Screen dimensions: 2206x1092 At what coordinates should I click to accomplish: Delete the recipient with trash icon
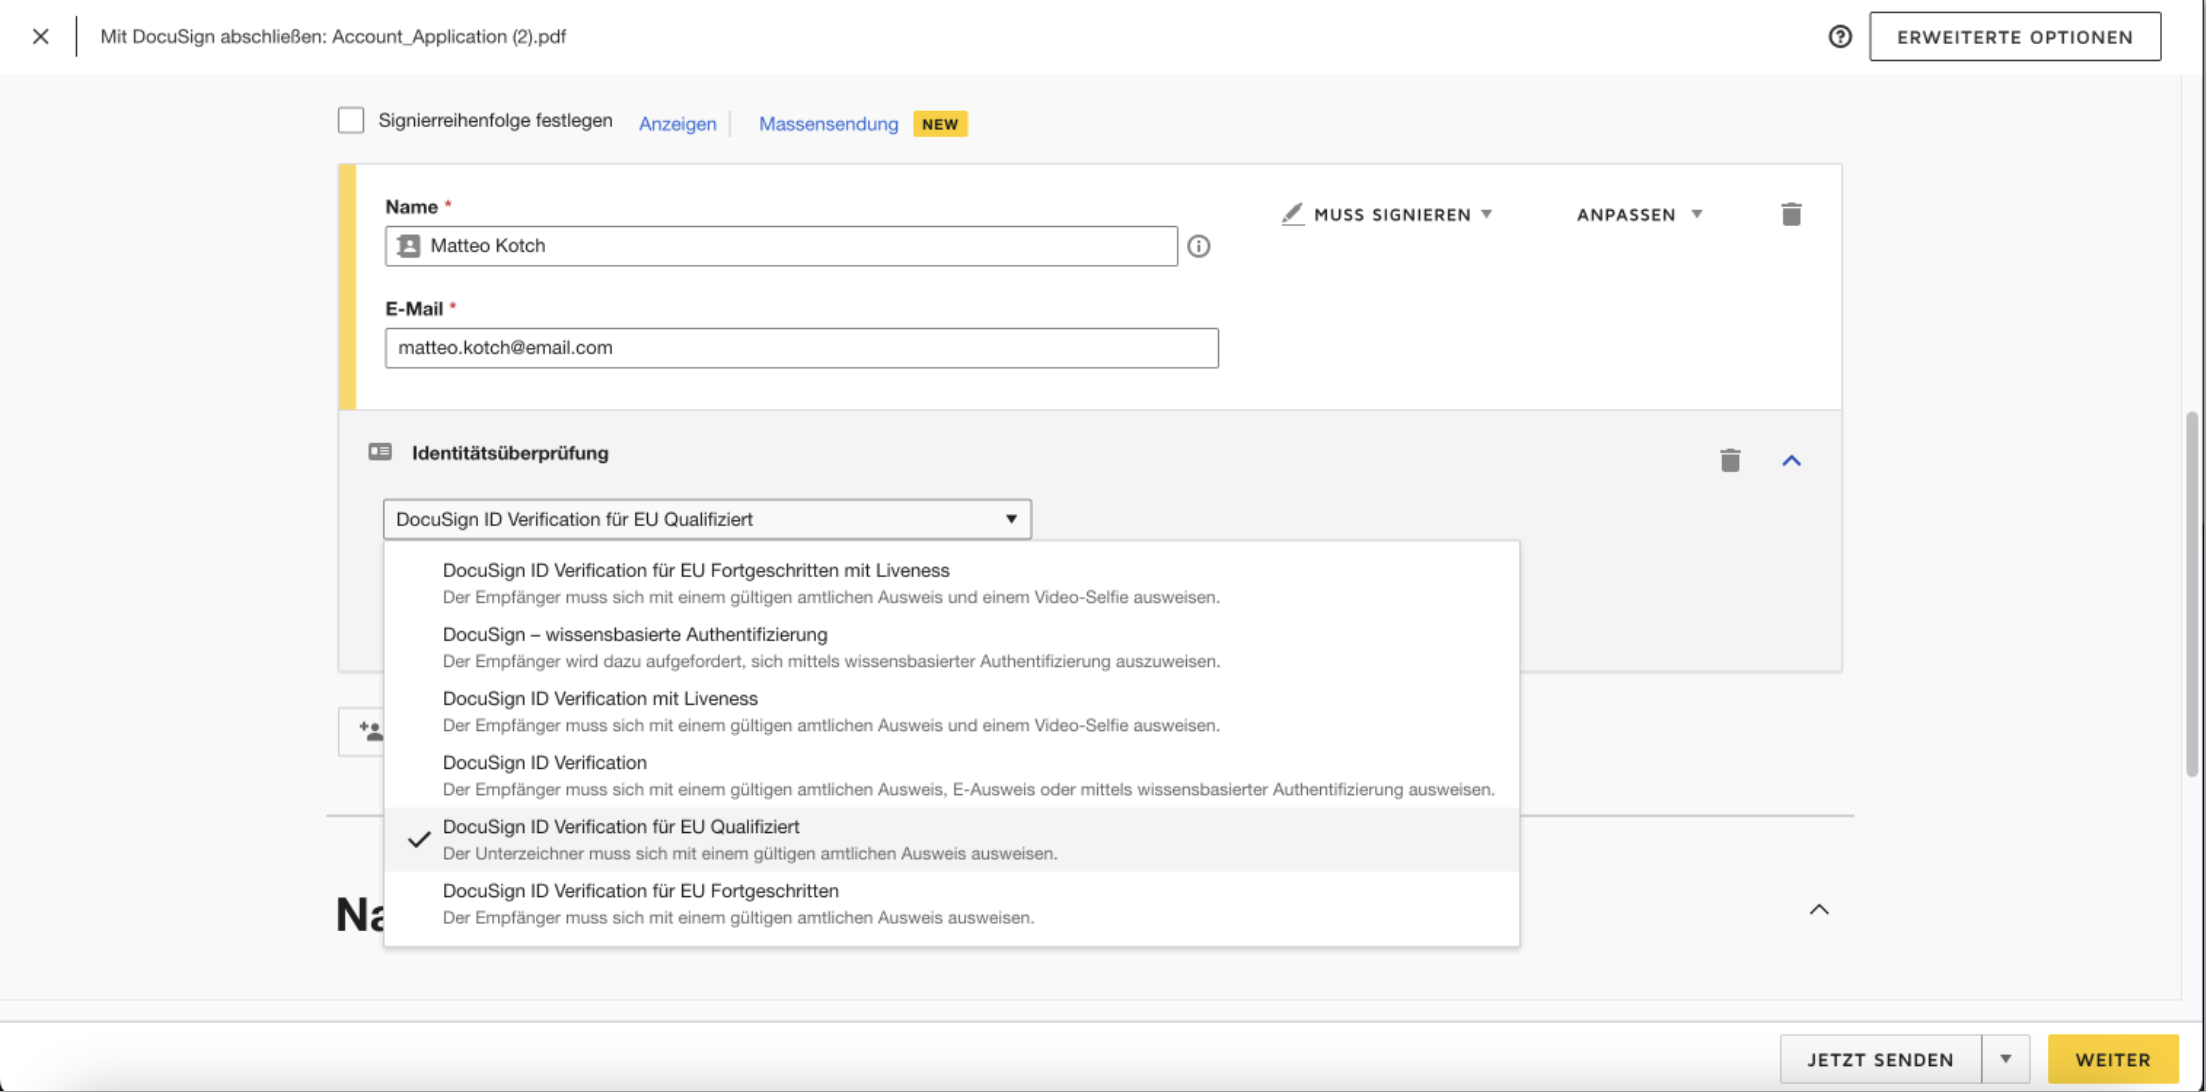pos(1790,214)
